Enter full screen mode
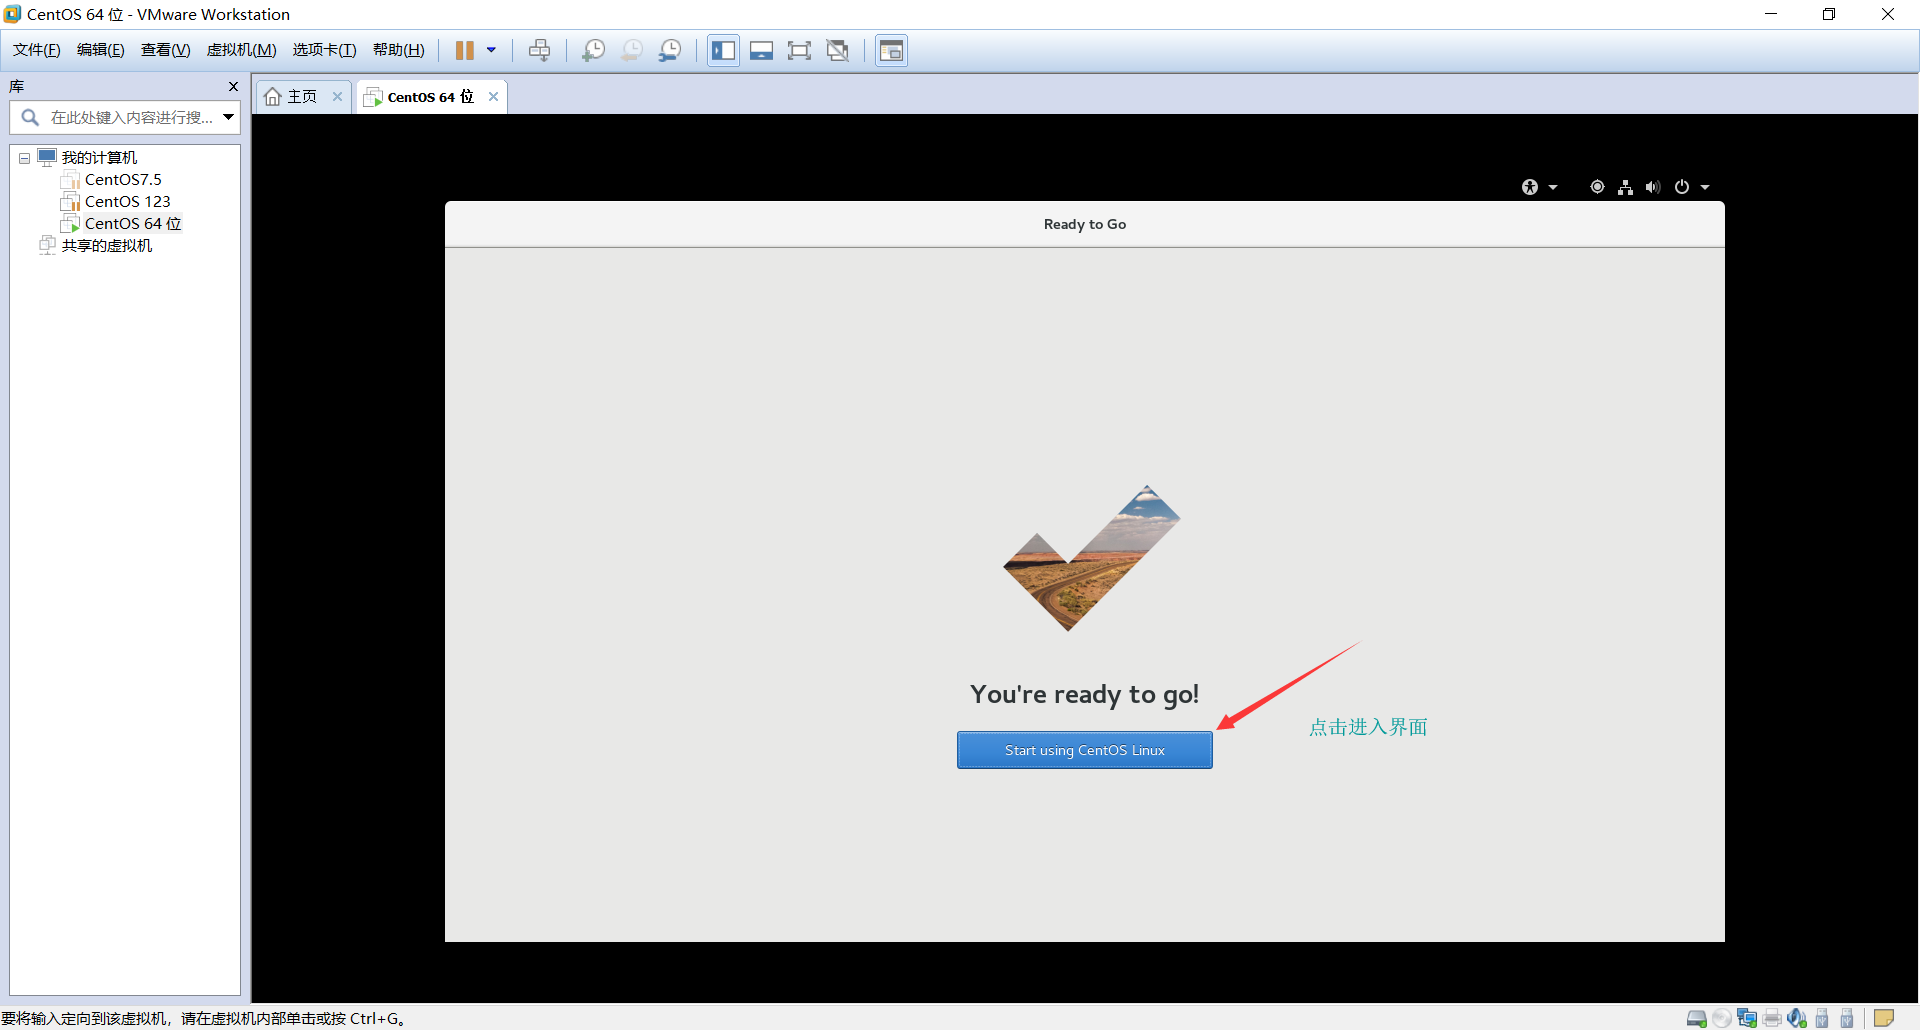 (x=799, y=50)
